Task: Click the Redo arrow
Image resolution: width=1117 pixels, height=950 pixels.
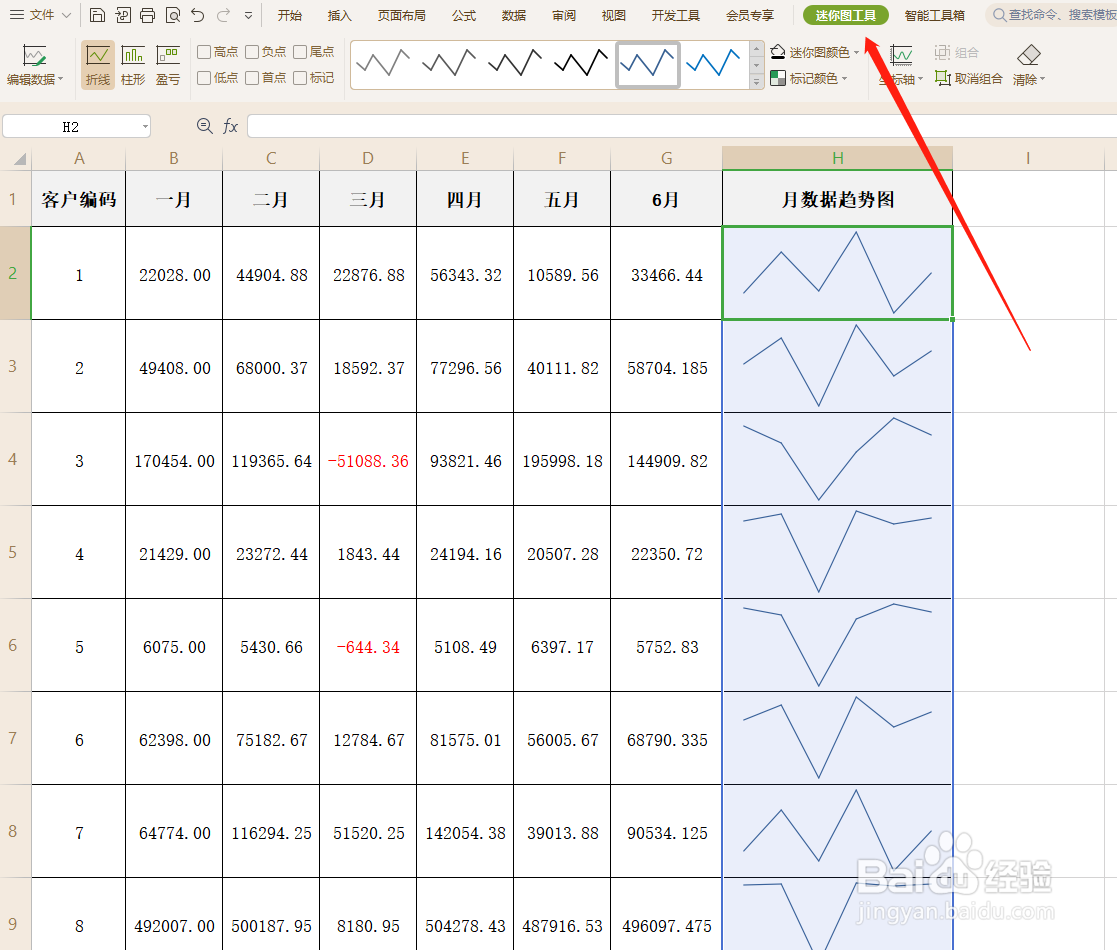Action: point(224,15)
